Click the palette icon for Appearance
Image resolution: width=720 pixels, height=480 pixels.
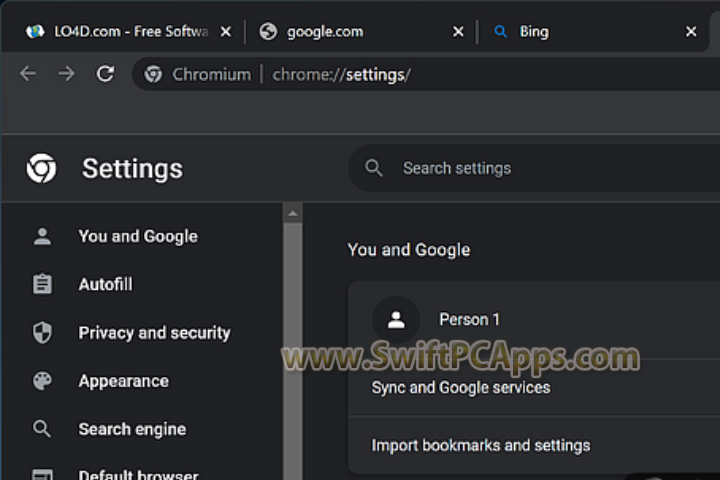tap(42, 381)
